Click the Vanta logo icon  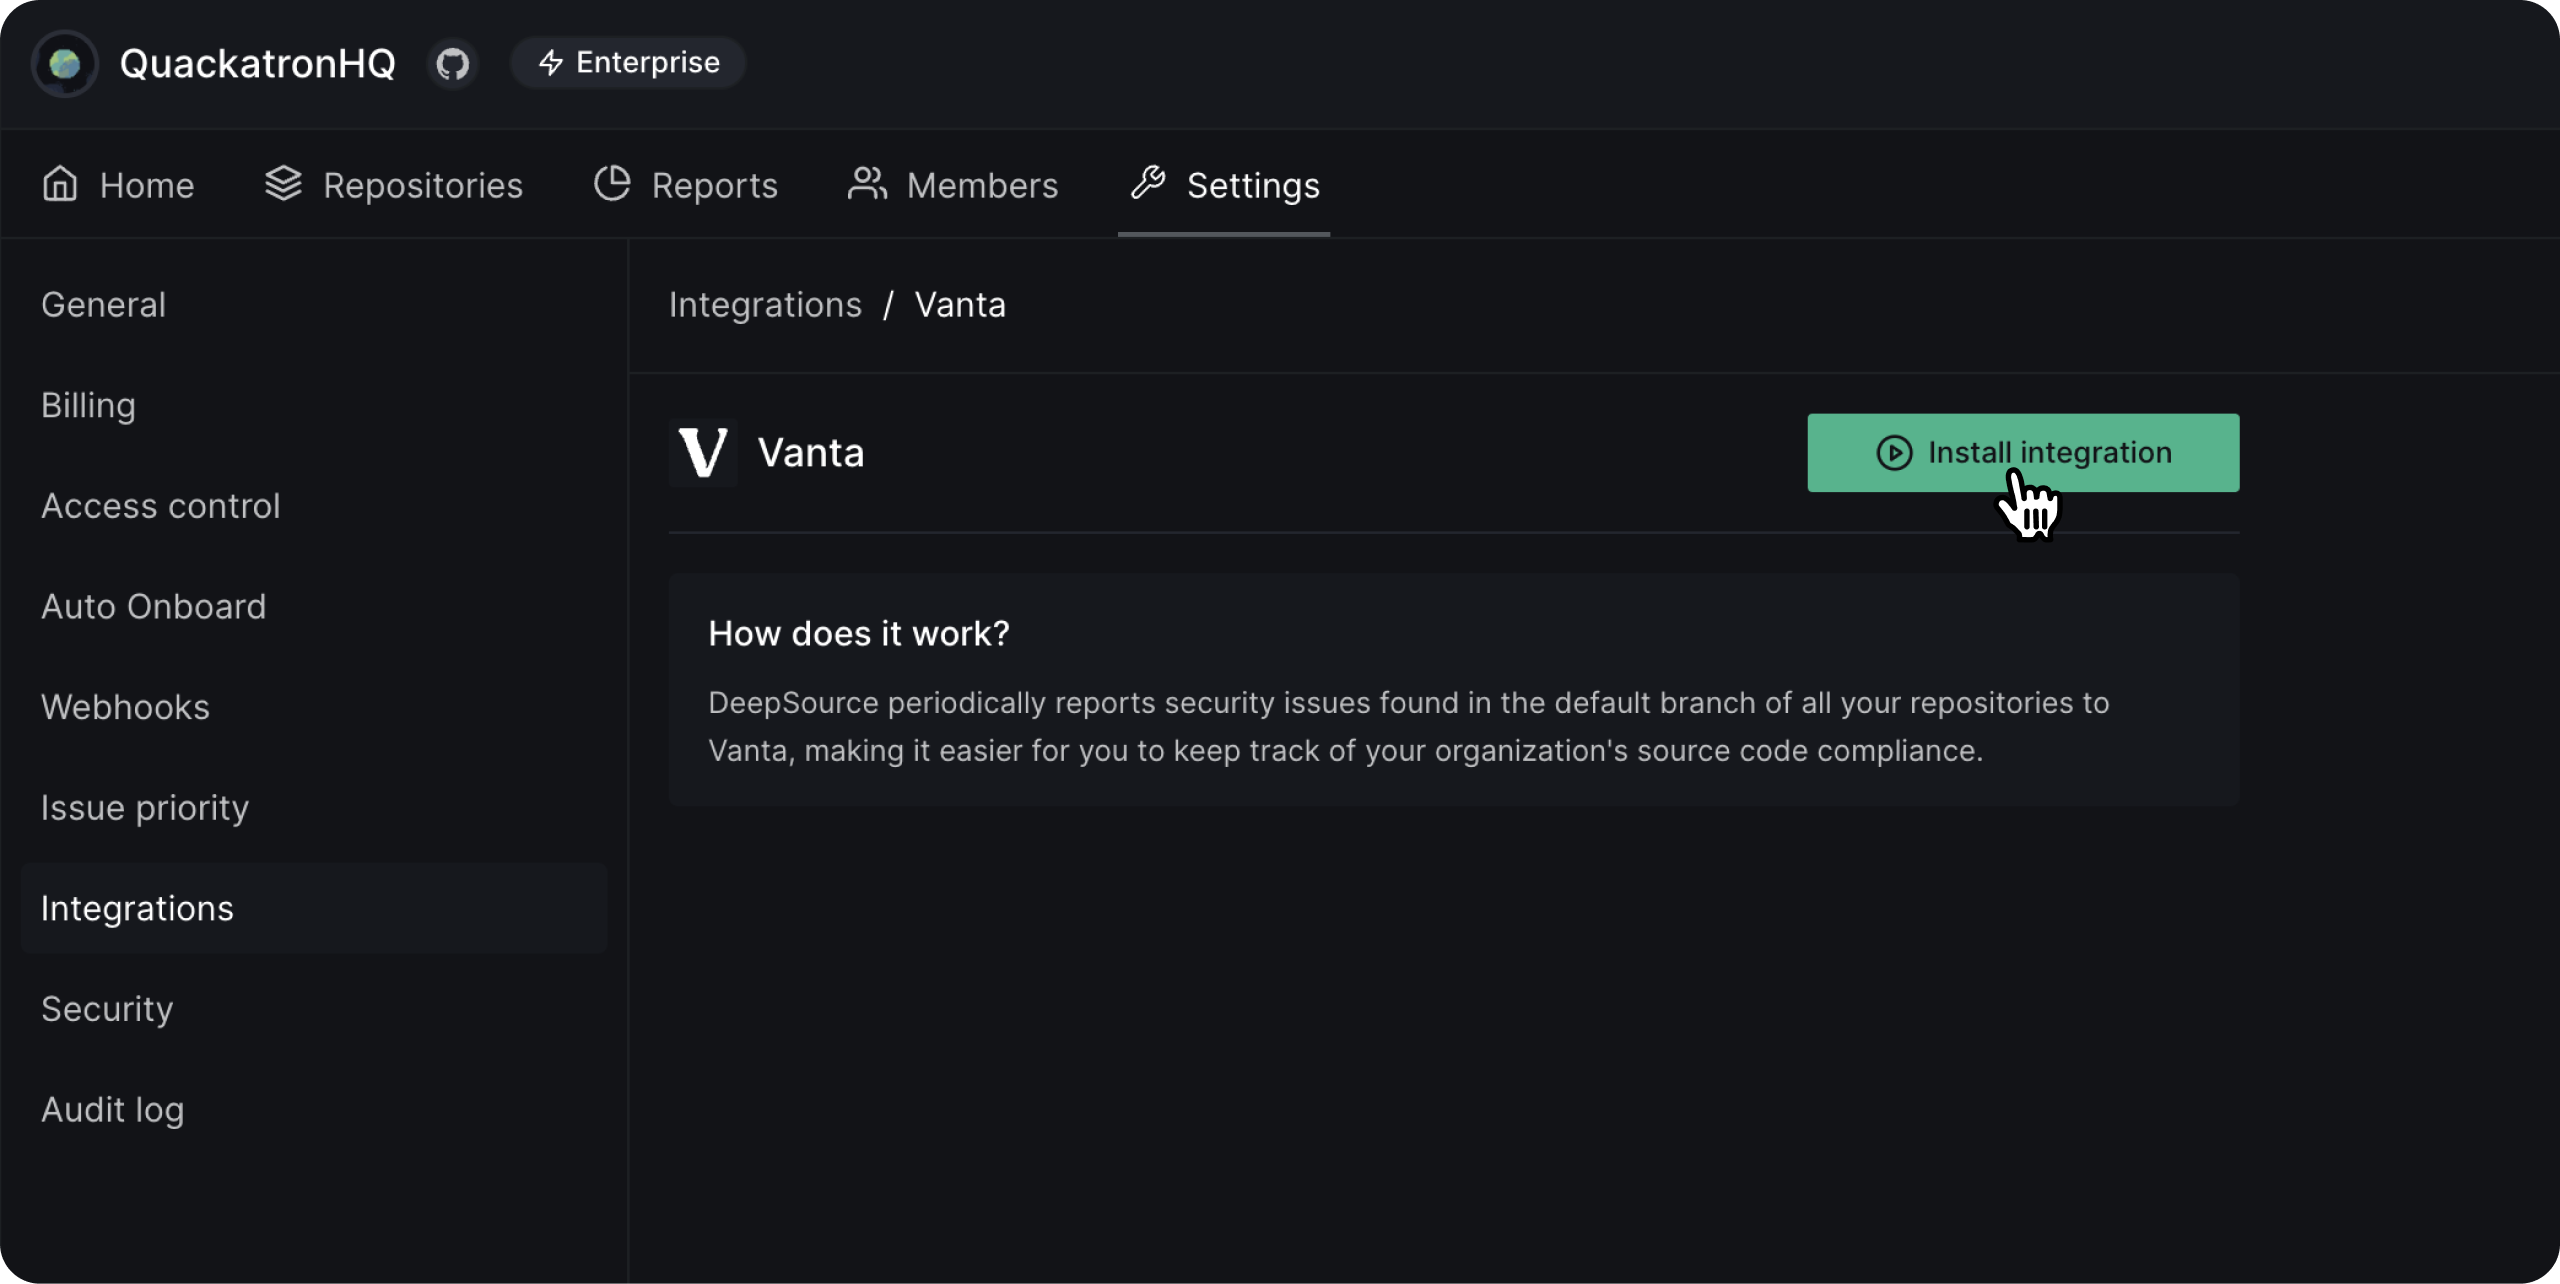tap(703, 453)
